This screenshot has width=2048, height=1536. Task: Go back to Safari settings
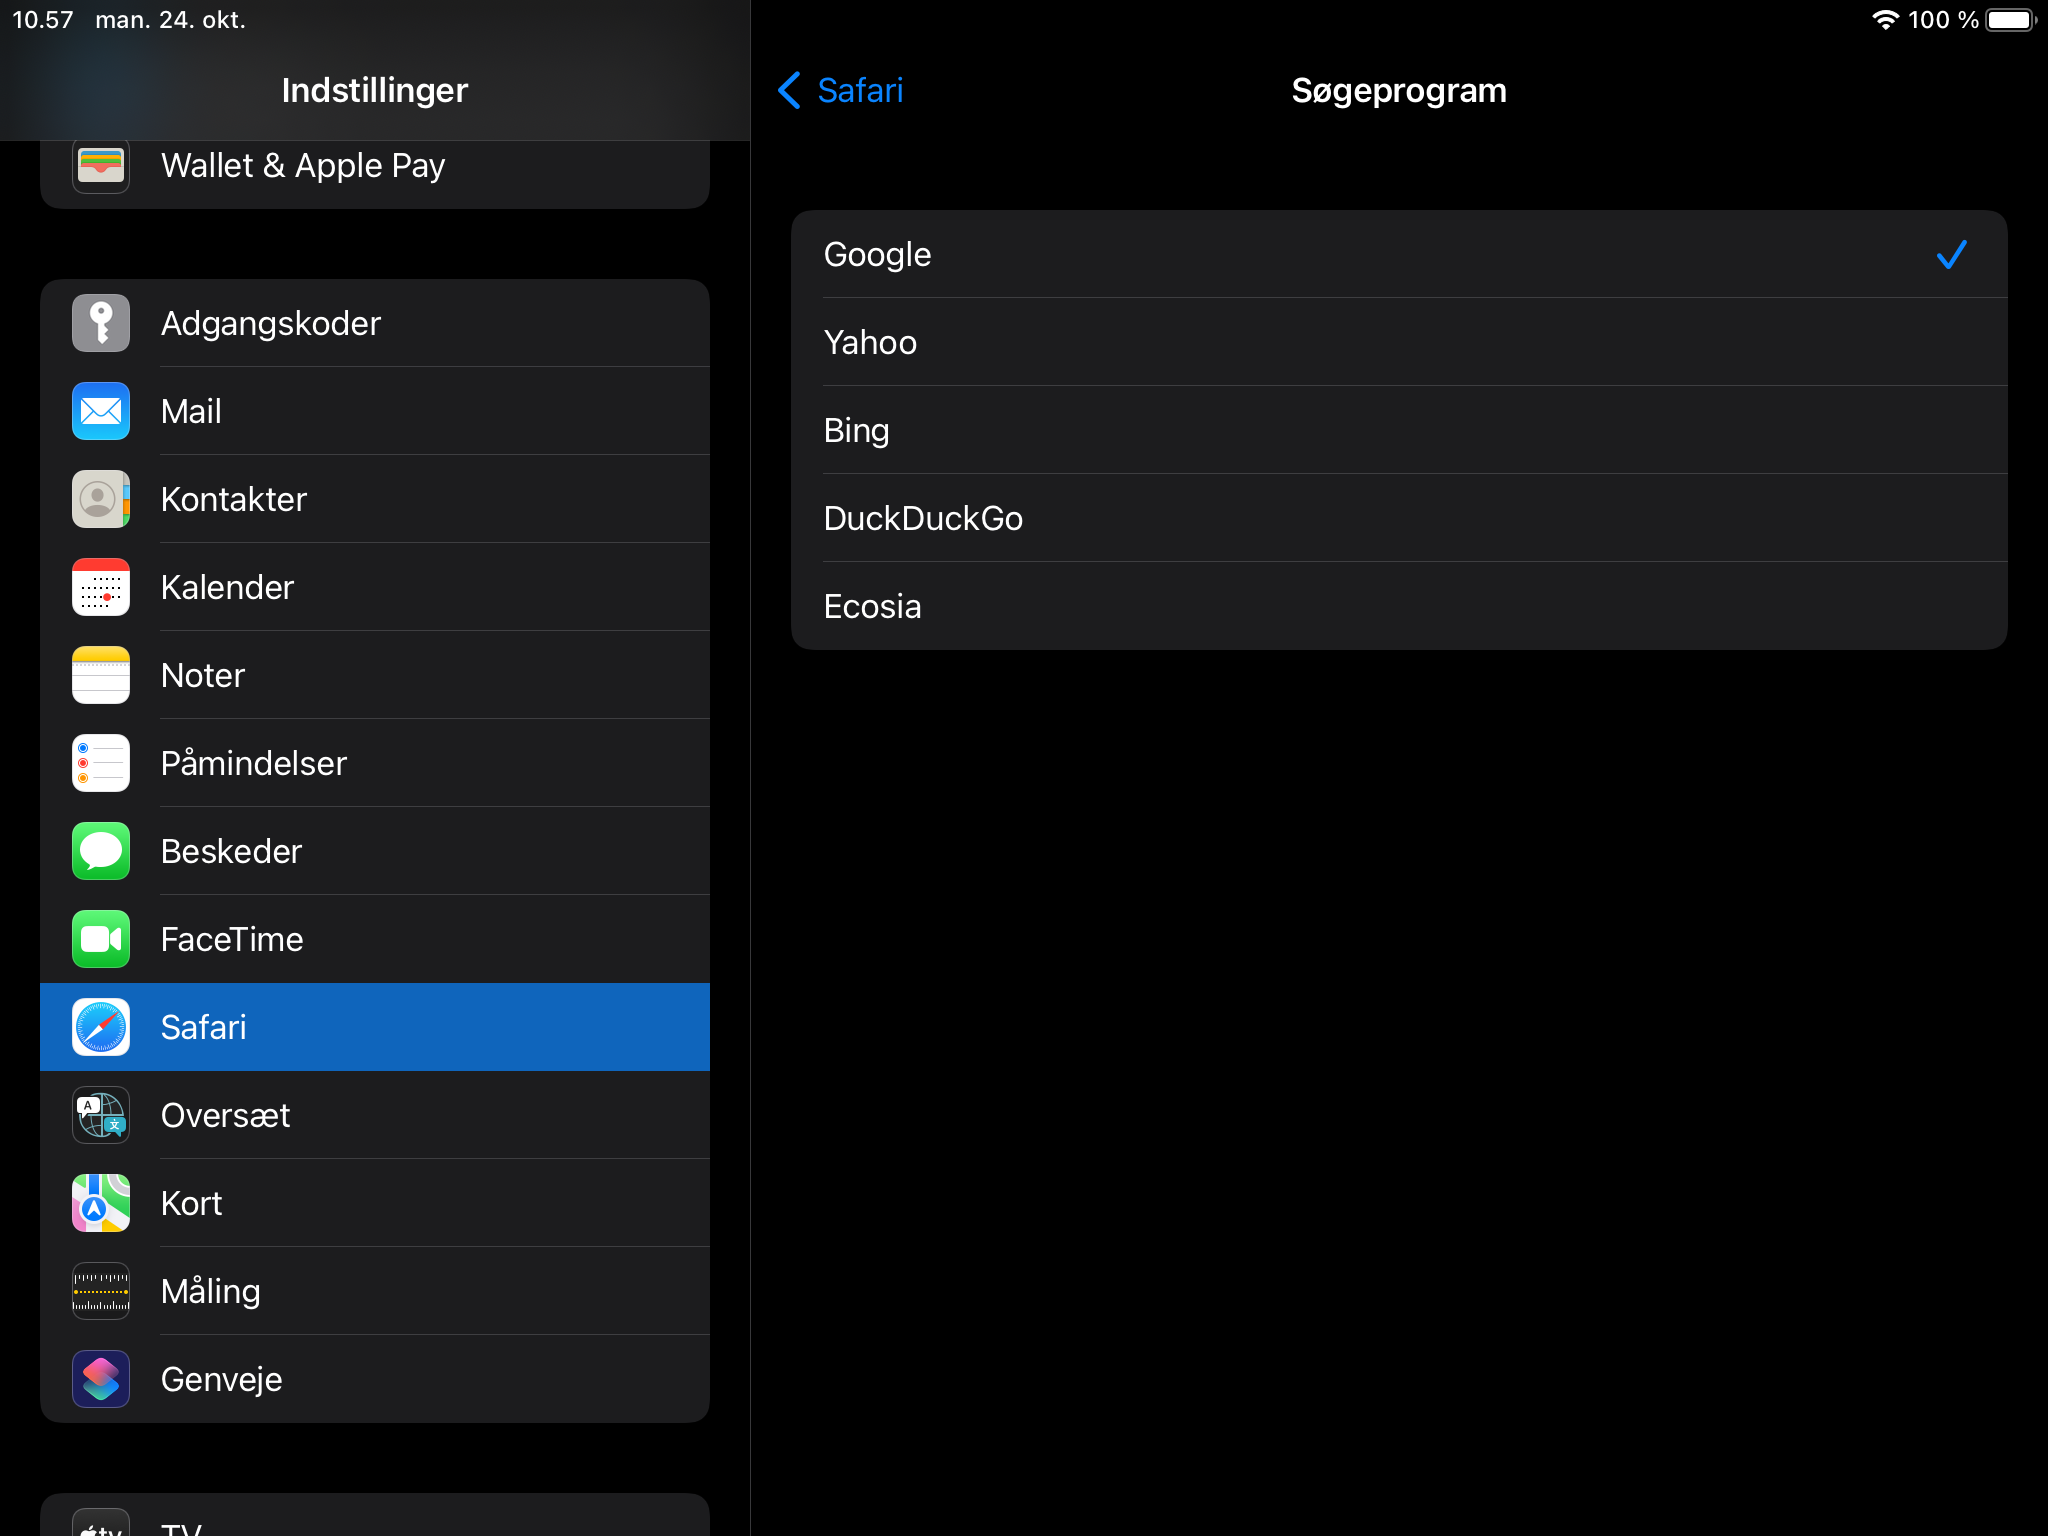841,90
